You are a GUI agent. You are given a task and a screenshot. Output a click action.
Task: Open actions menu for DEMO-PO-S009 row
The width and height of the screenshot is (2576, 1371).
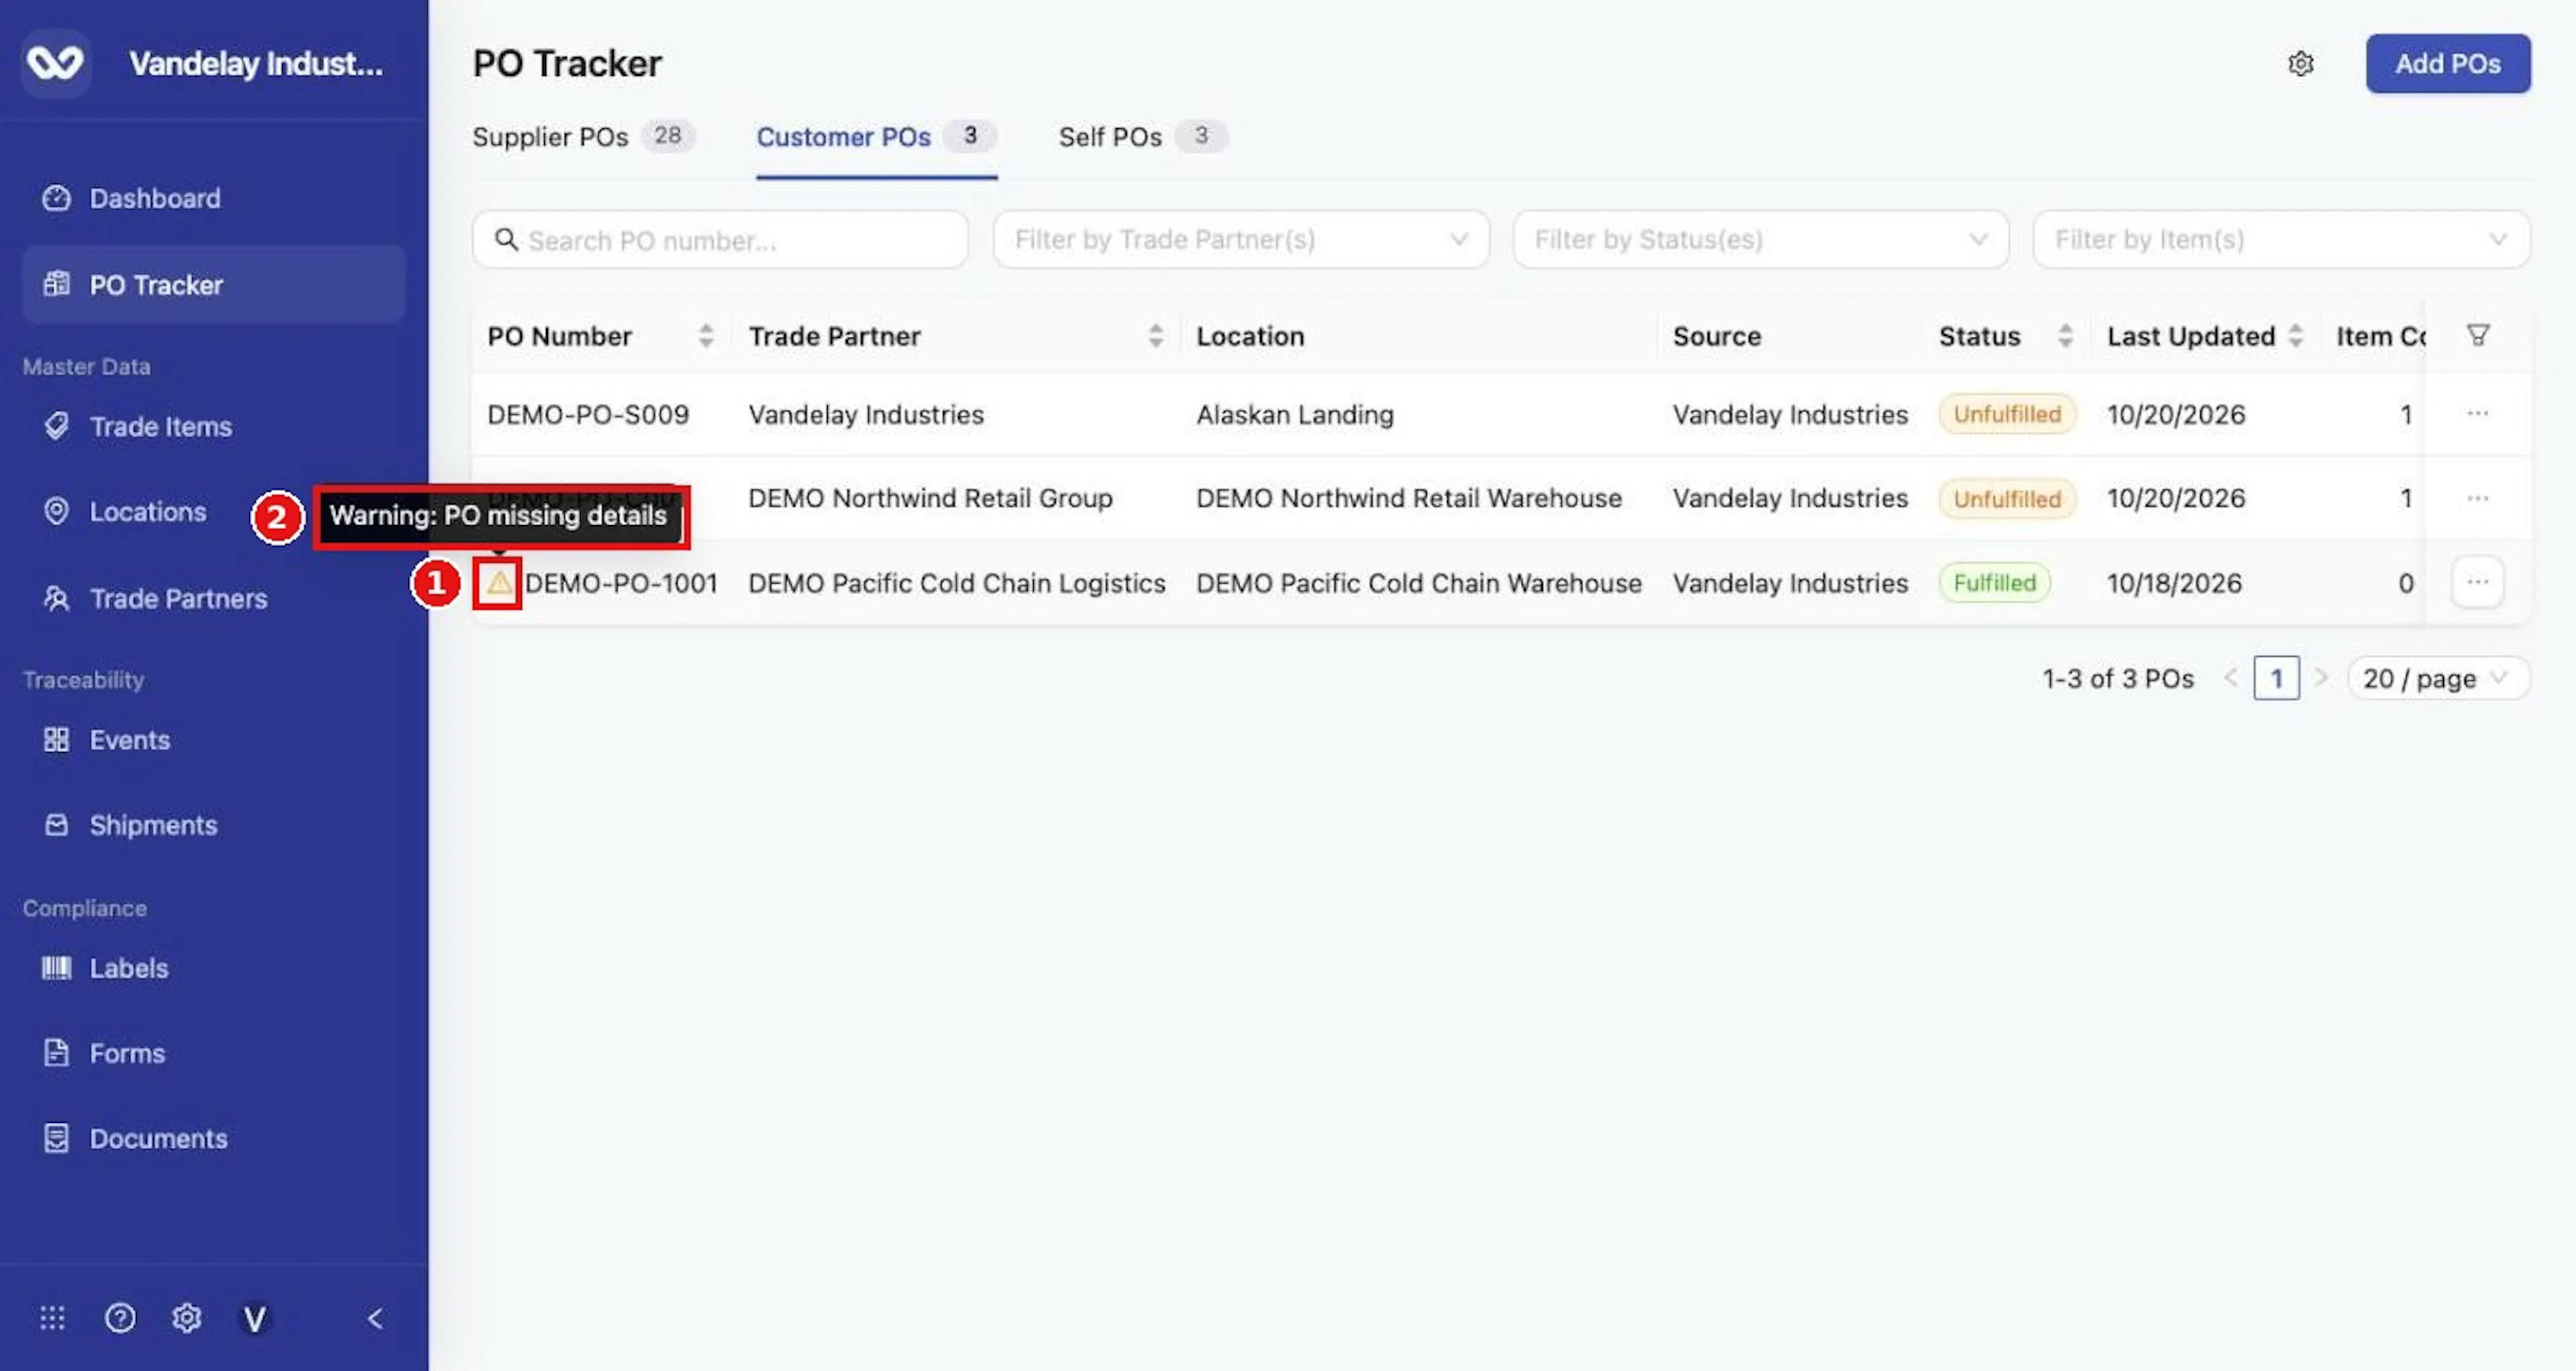2477,414
